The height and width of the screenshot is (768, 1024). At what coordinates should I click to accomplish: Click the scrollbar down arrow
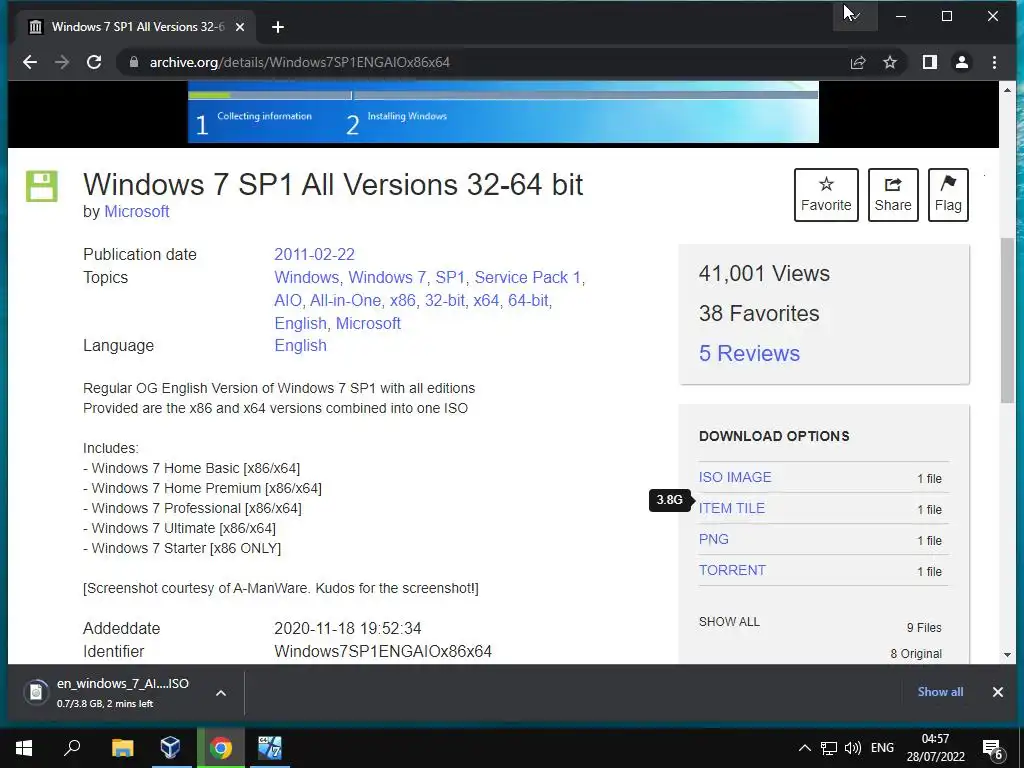pyautogui.click(x=1006, y=654)
